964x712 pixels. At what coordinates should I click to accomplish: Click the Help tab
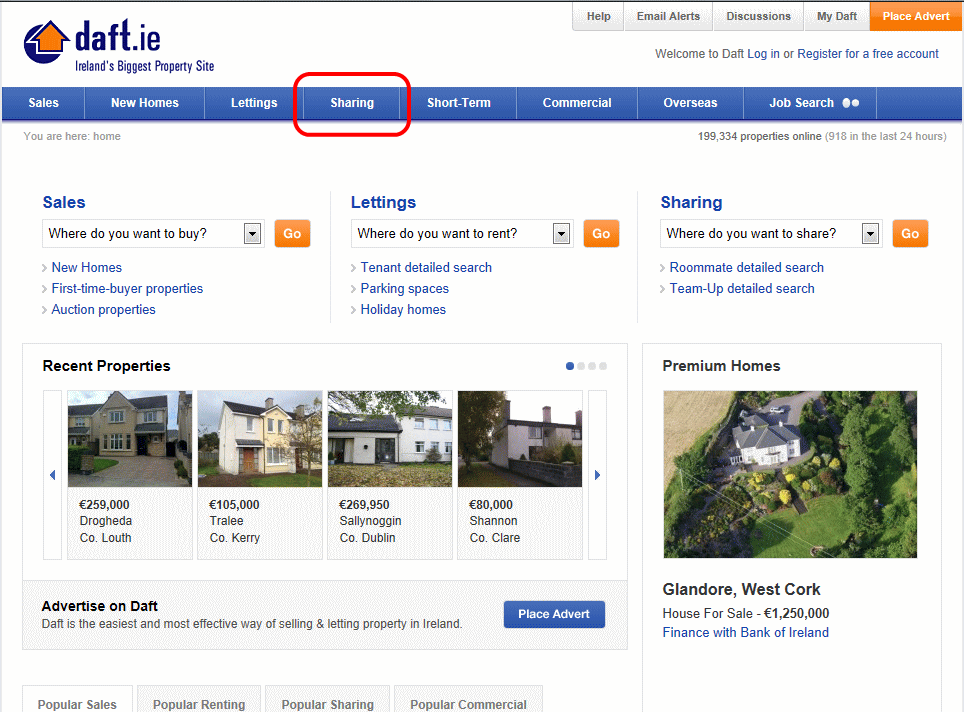tap(598, 17)
